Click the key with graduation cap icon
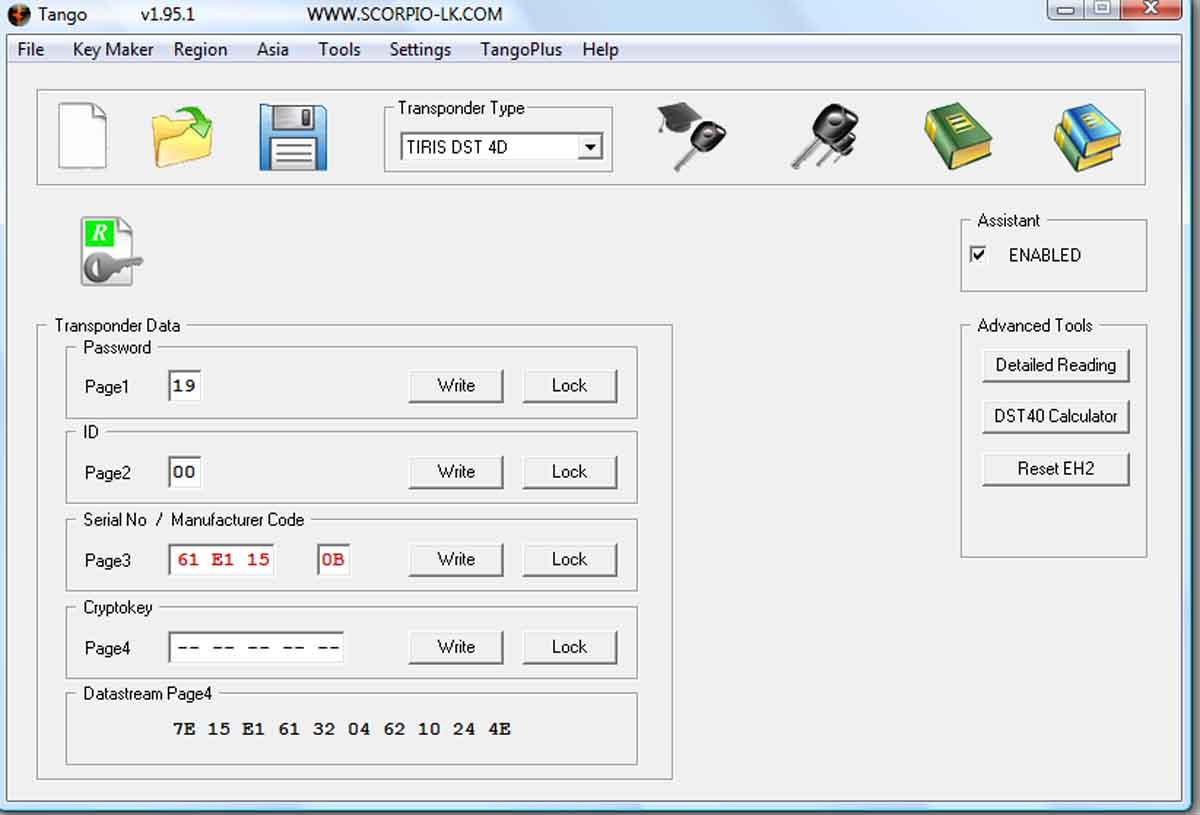Viewport: 1200px width, 815px height. [x=691, y=137]
